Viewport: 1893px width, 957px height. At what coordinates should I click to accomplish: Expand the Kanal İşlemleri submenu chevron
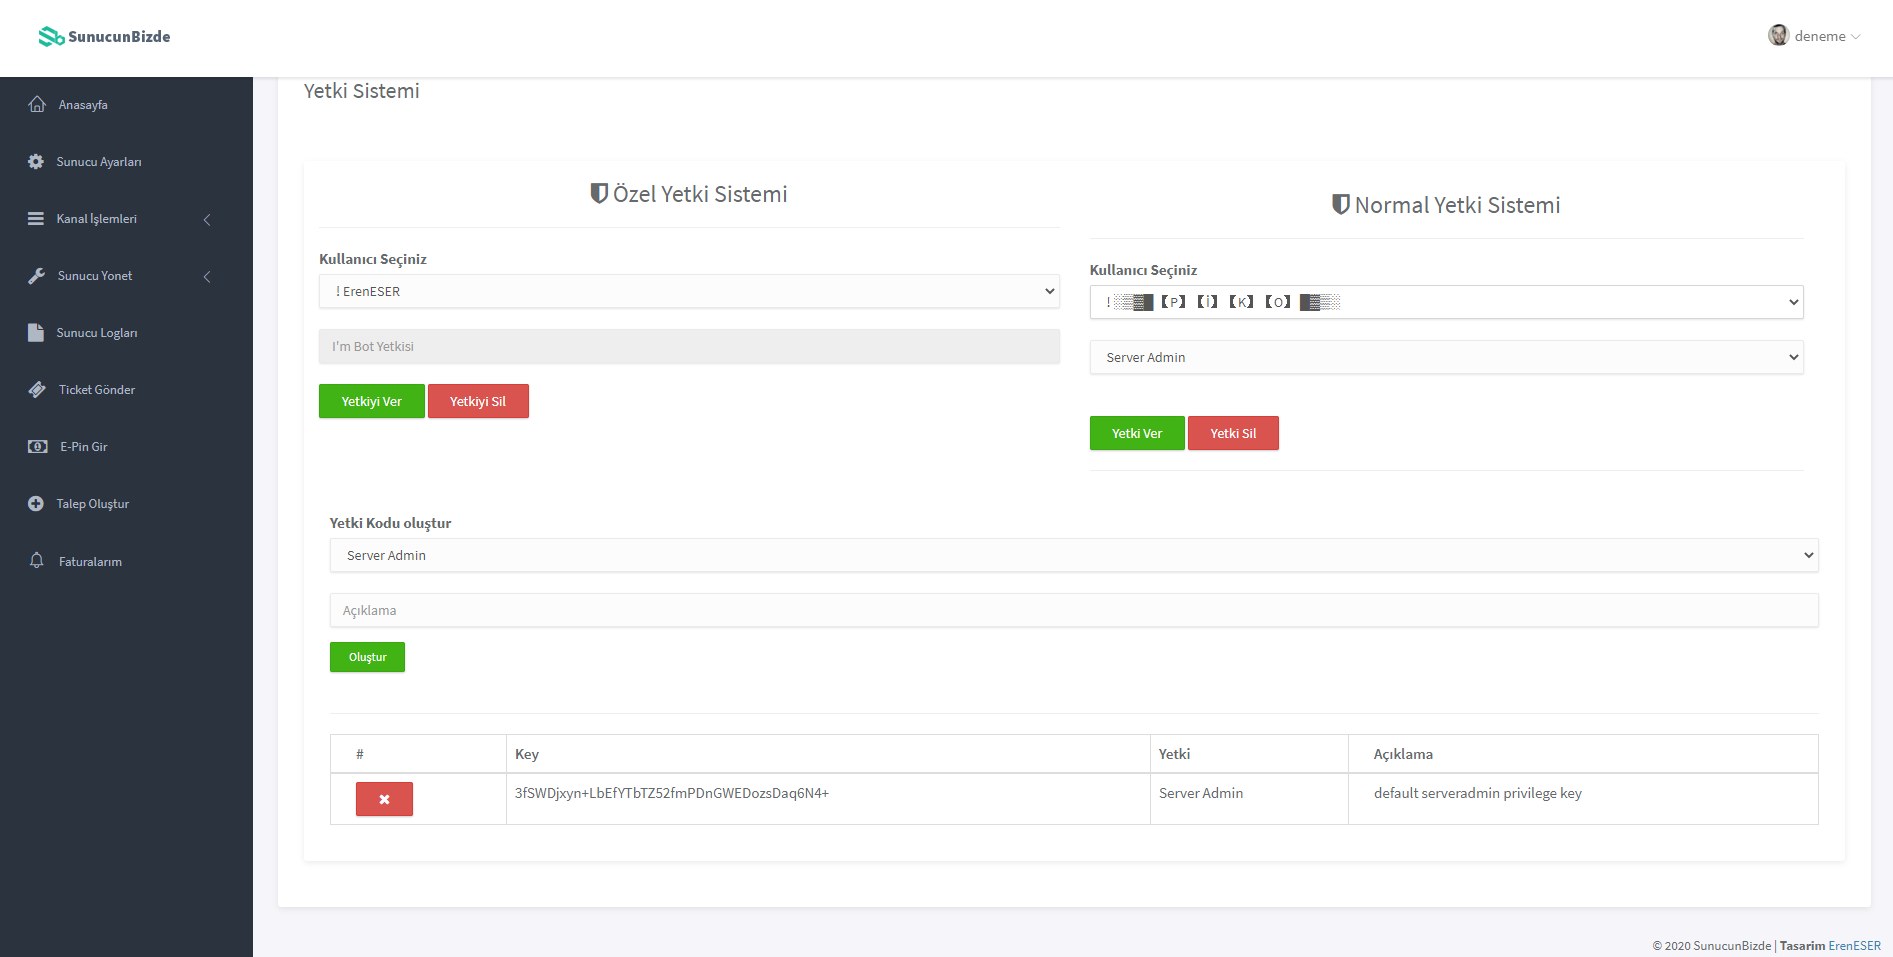click(207, 220)
